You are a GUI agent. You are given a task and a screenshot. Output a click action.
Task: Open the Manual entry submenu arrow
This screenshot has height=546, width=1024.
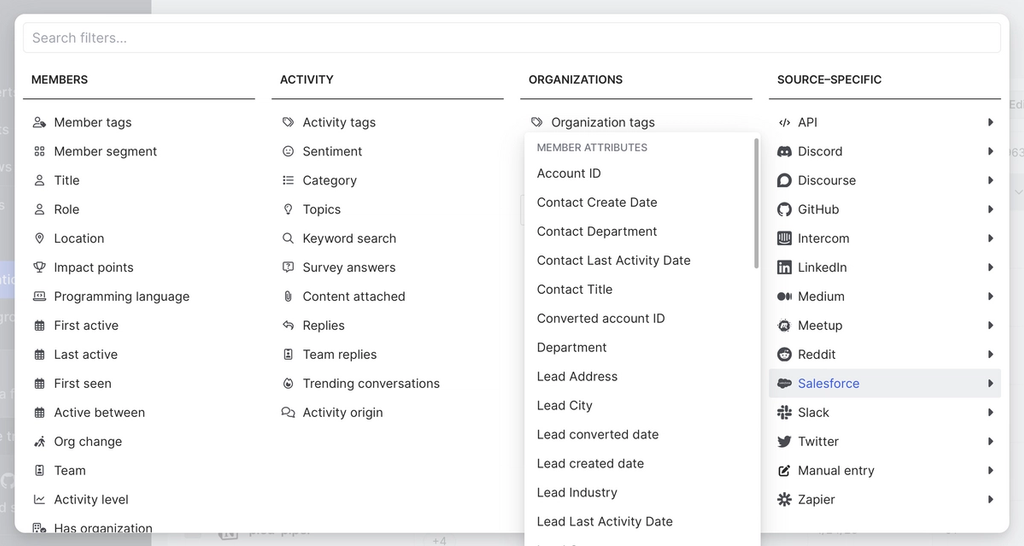click(990, 471)
